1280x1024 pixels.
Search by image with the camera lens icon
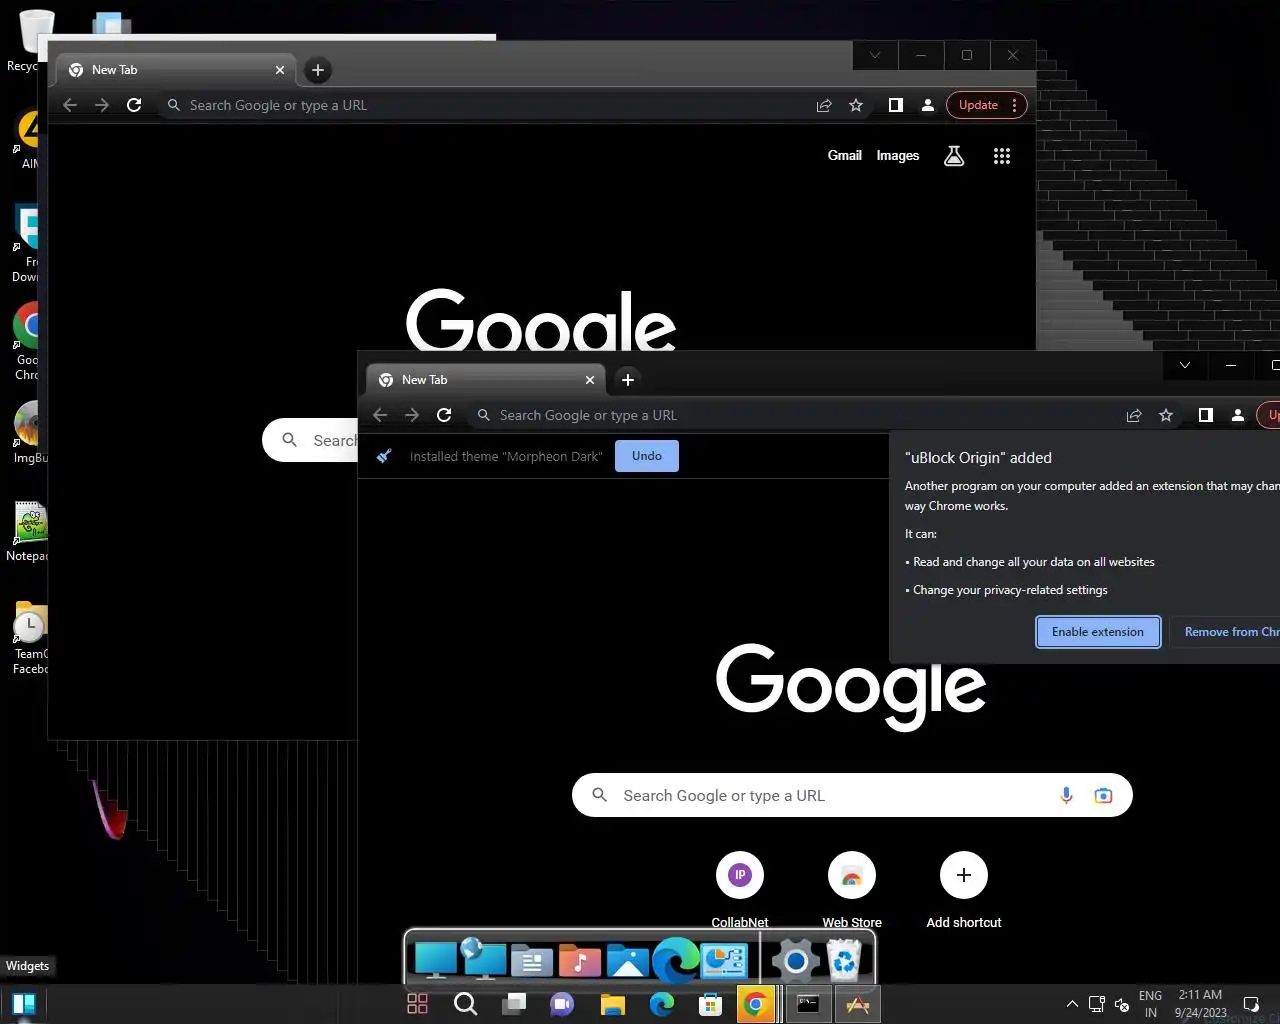1103,795
